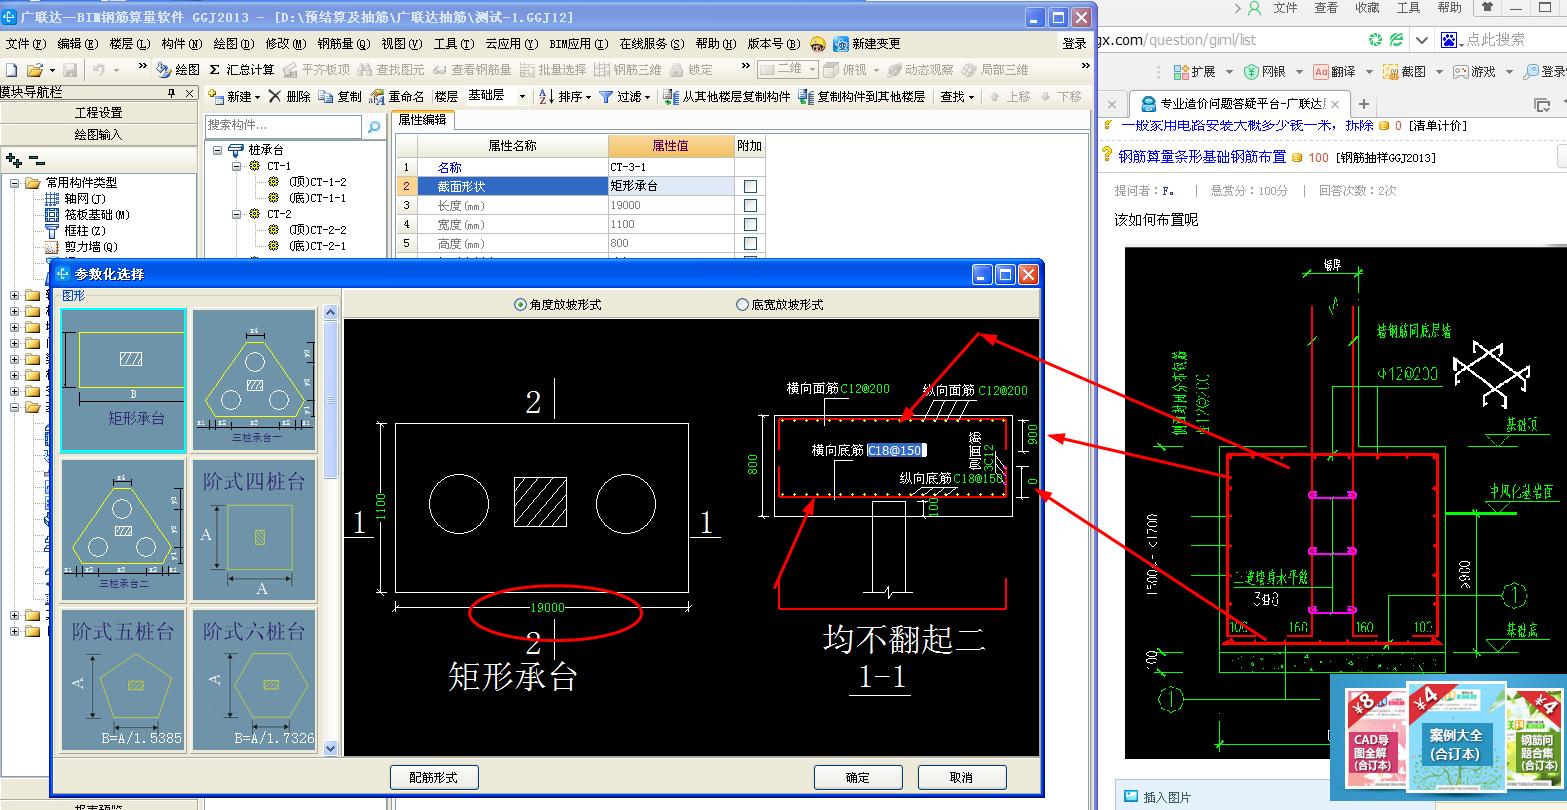Click browser 扩展 extension icon
Viewport: 1567px width, 810px height.
[x=1181, y=72]
